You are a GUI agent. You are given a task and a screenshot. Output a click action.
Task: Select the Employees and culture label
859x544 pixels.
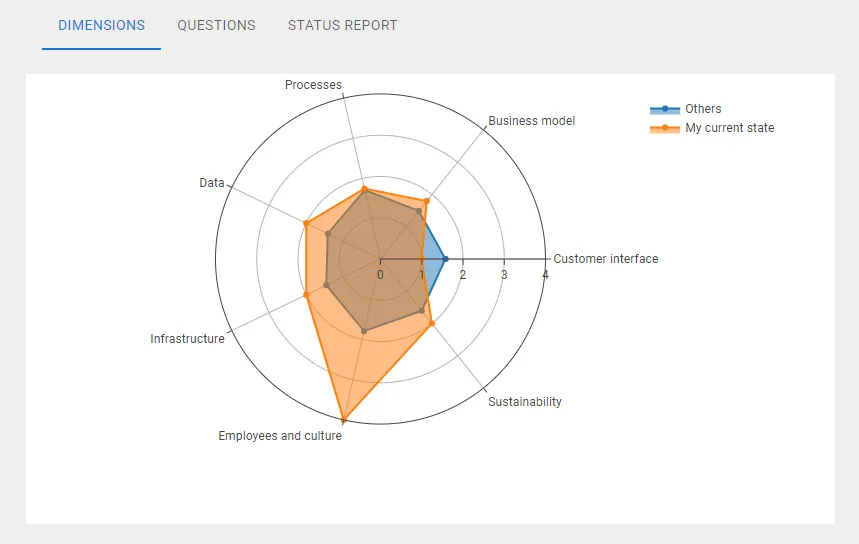(280, 436)
